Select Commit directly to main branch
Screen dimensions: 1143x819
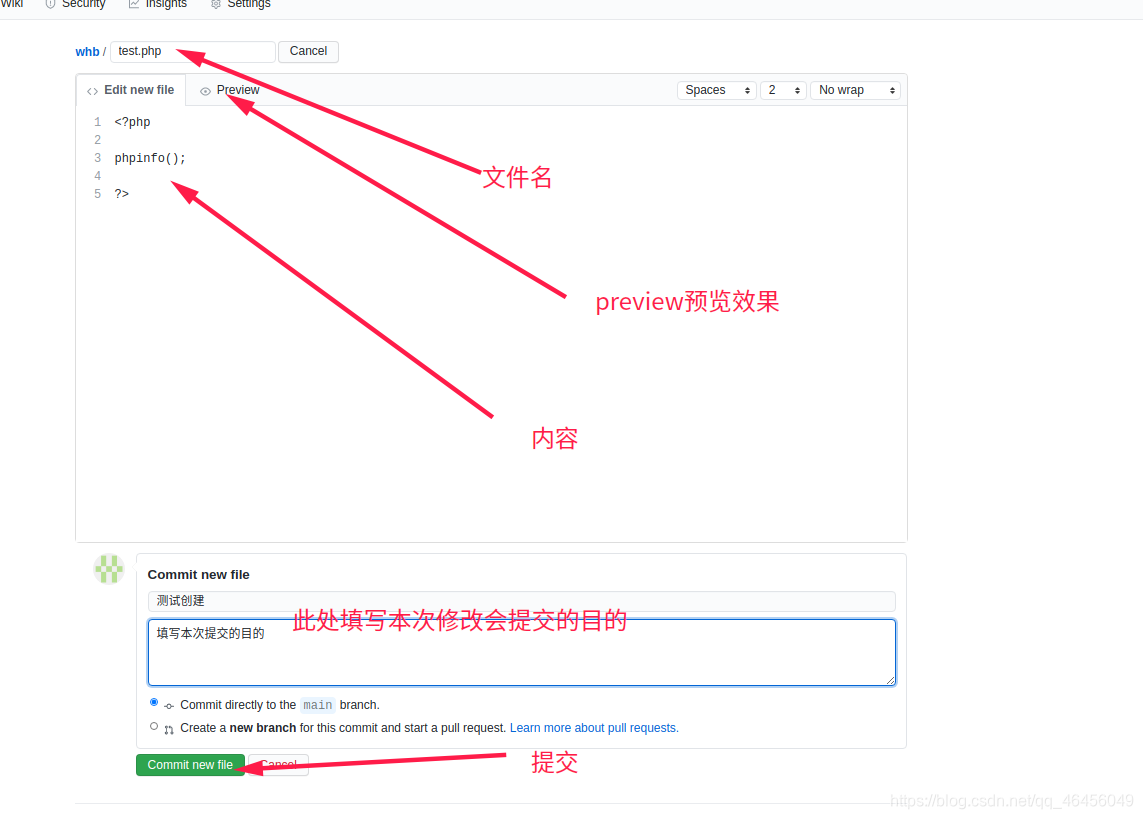pyautogui.click(x=154, y=702)
